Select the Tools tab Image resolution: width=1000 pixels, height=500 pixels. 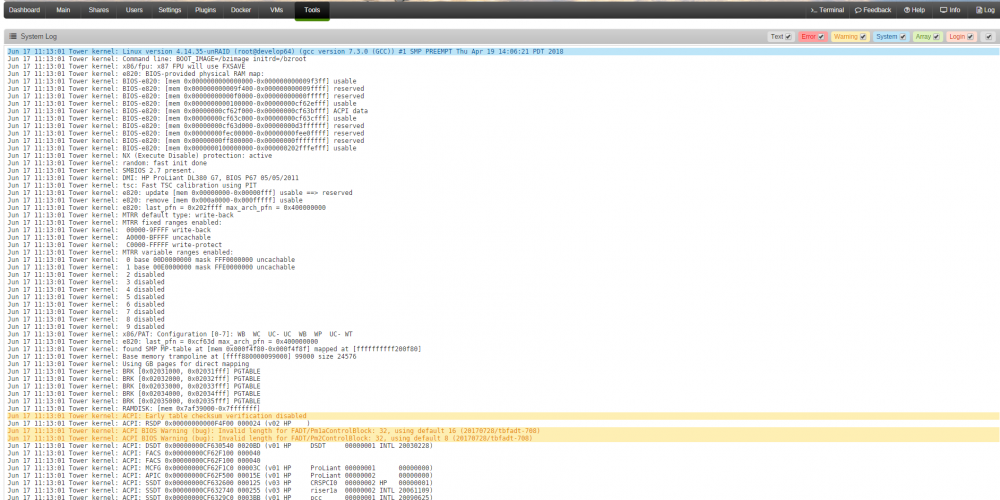tap(312, 10)
